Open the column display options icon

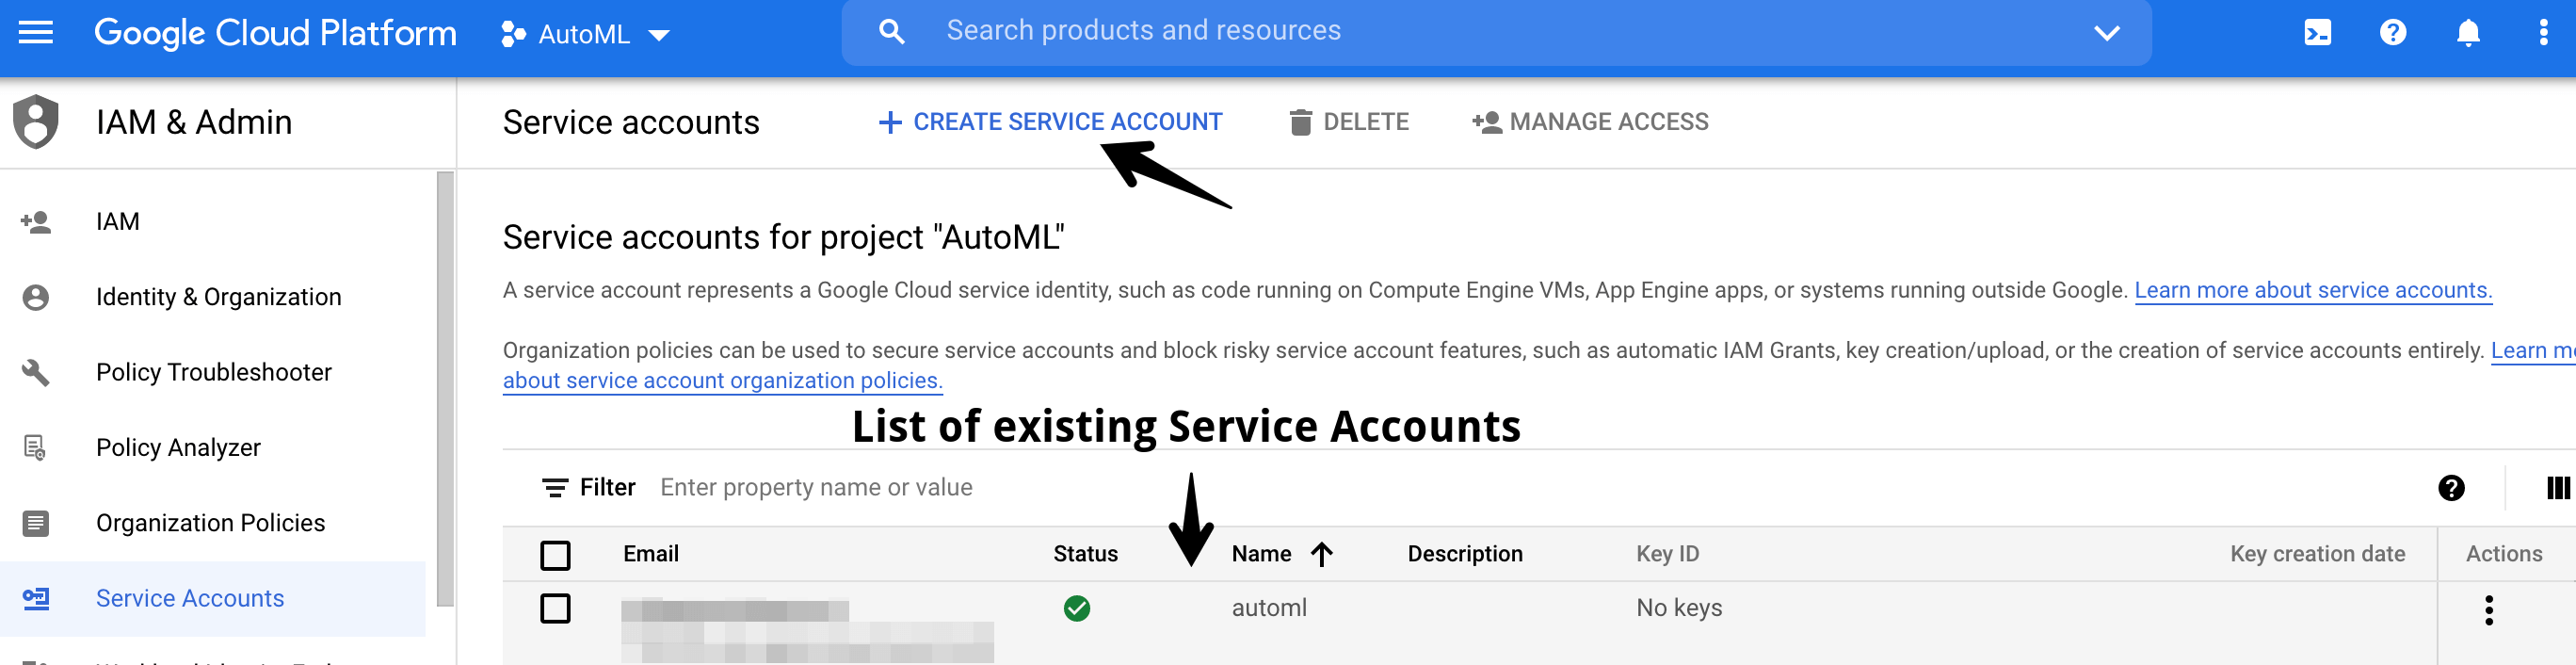coord(2557,488)
